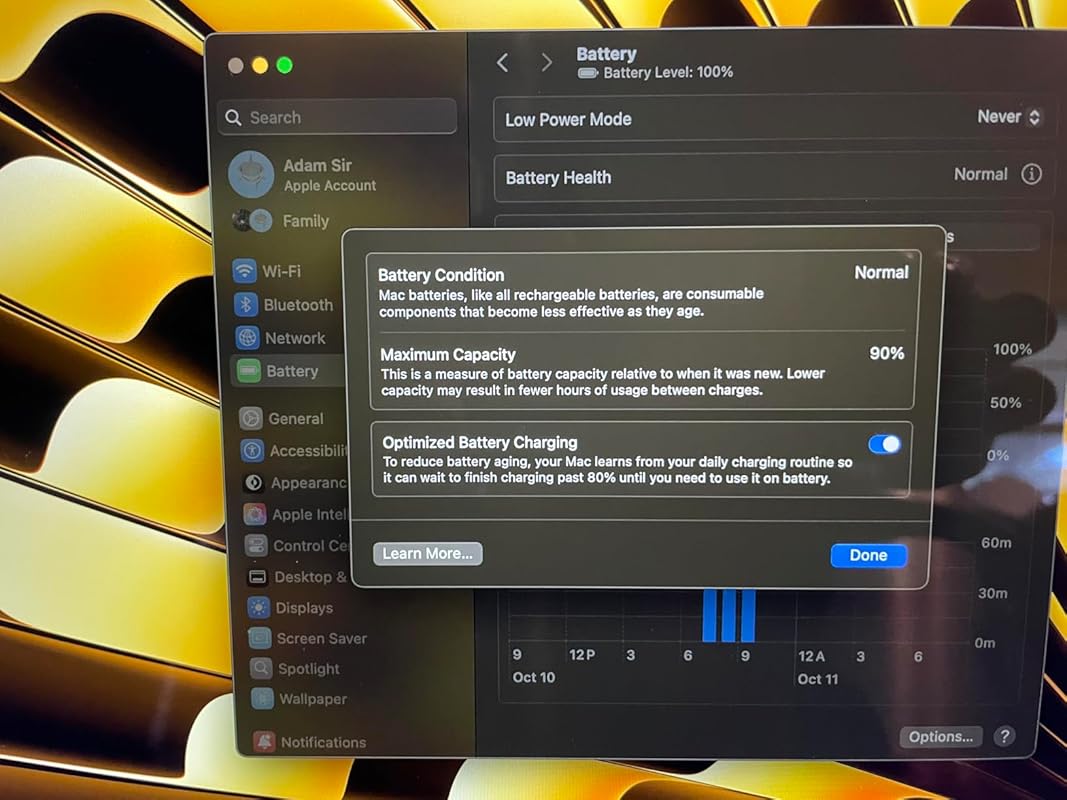Click the Battery Health info icon
The width and height of the screenshot is (1067, 800).
point(1031,174)
